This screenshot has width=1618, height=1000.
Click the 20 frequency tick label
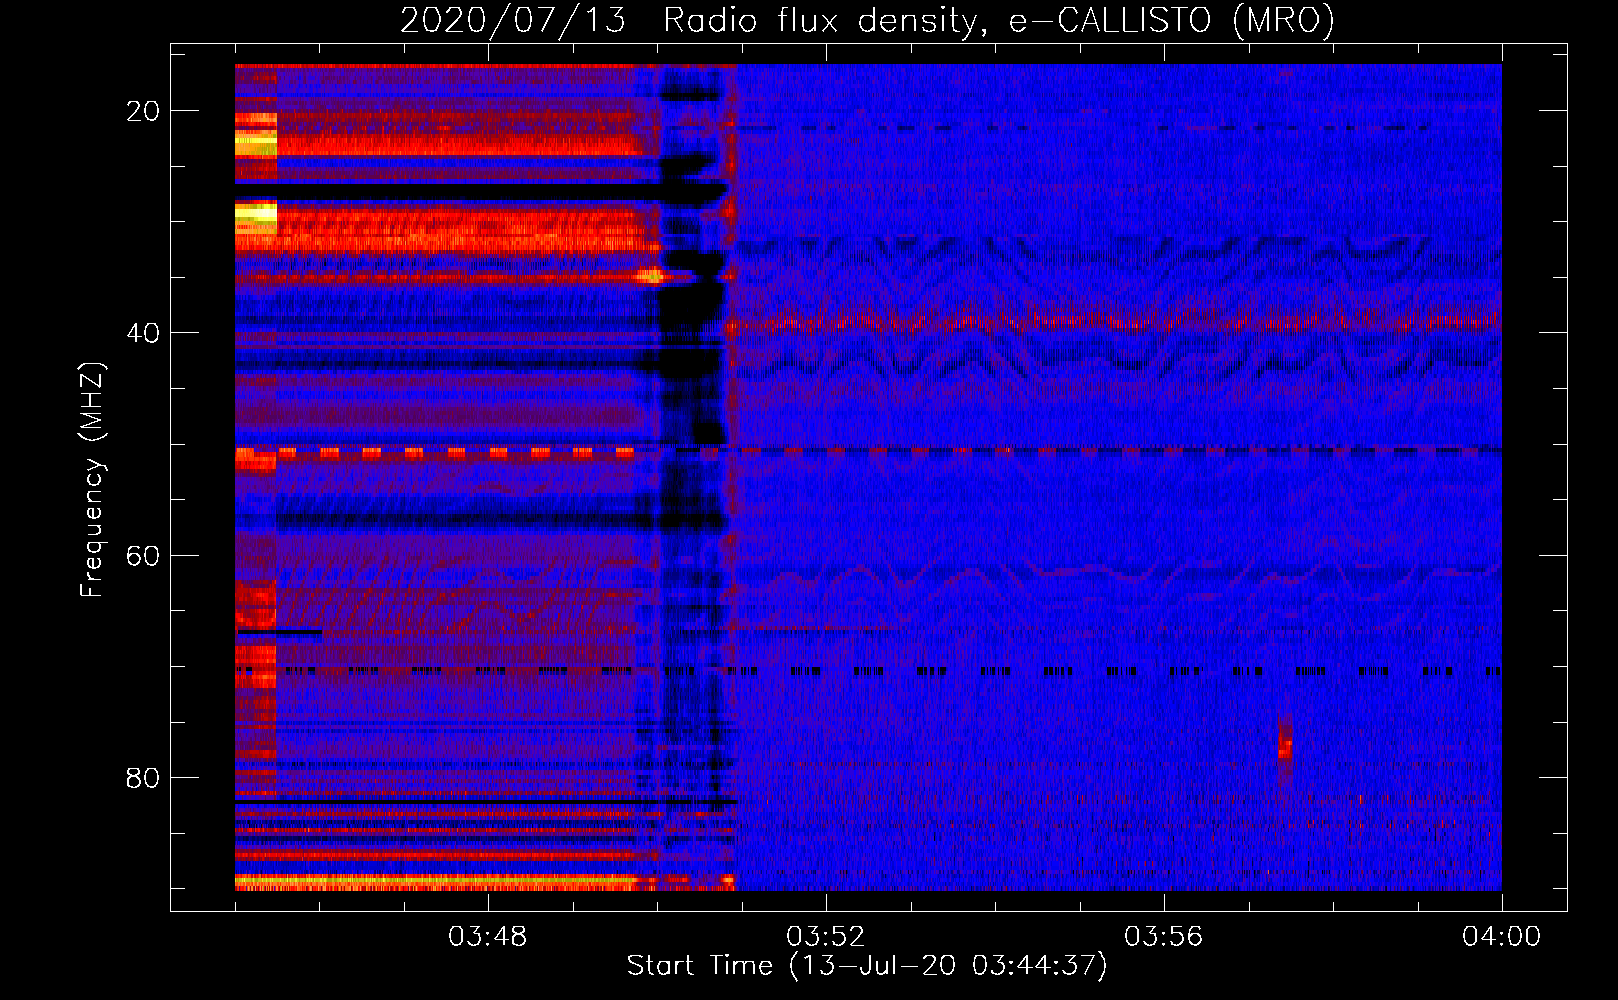pyautogui.click(x=143, y=111)
